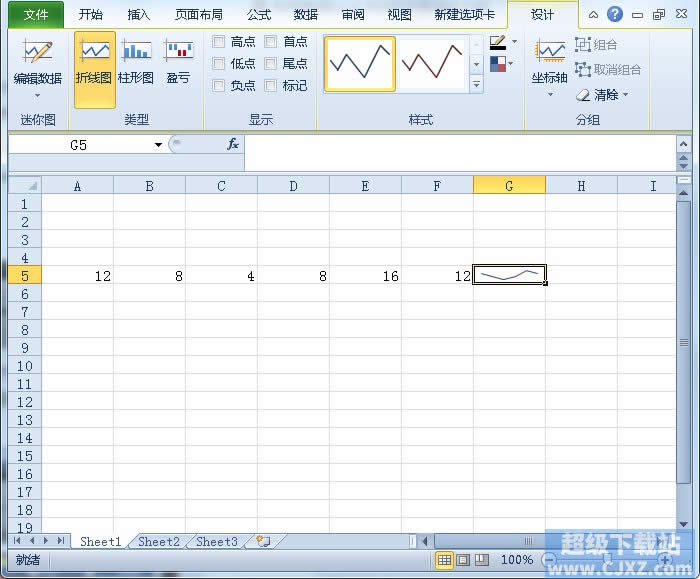Click the fx insert function icon
This screenshot has width=700, height=579.
(233, 145)
